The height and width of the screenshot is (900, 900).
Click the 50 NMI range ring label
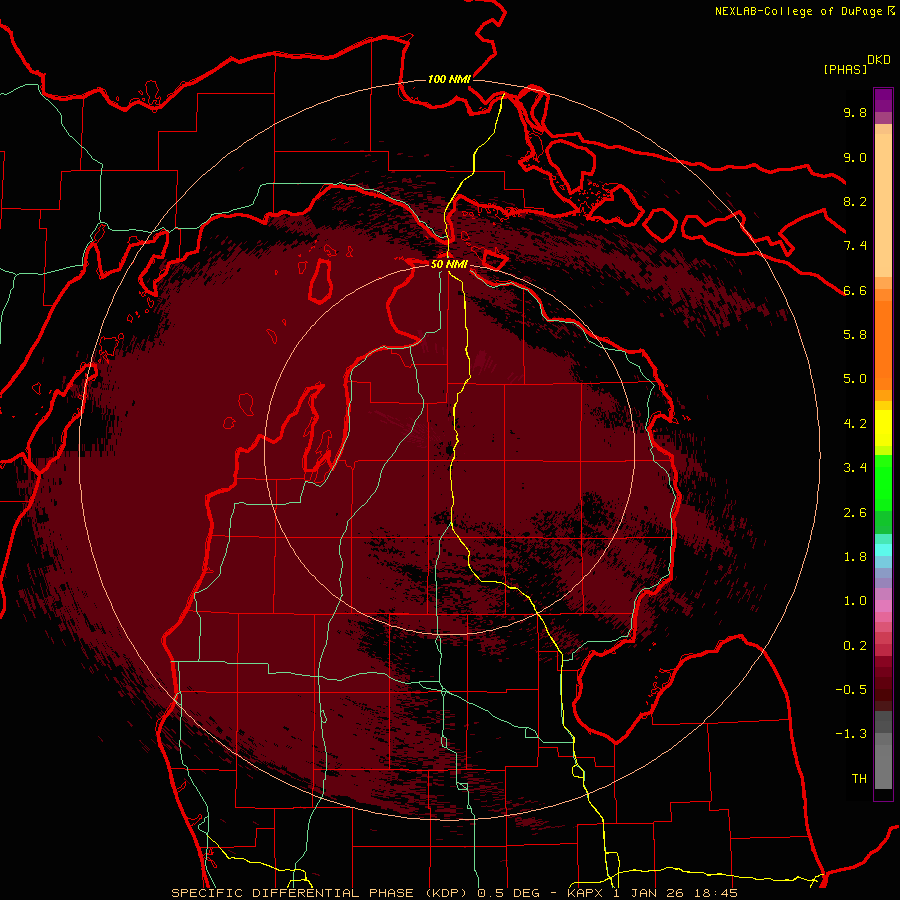[449, 265]
